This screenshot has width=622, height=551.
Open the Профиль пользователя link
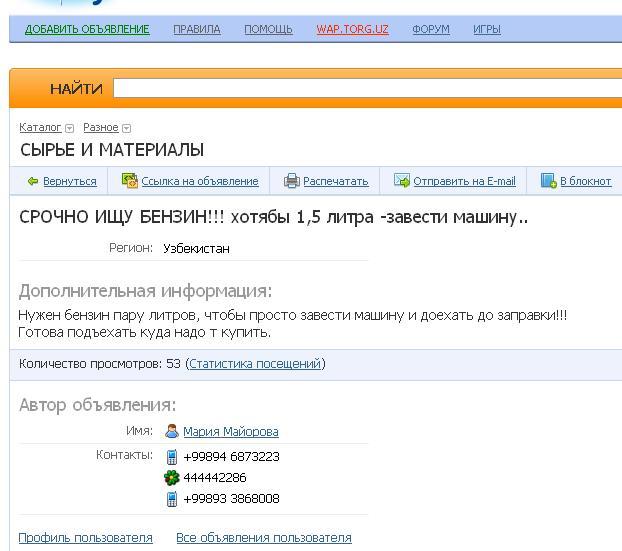85,538
